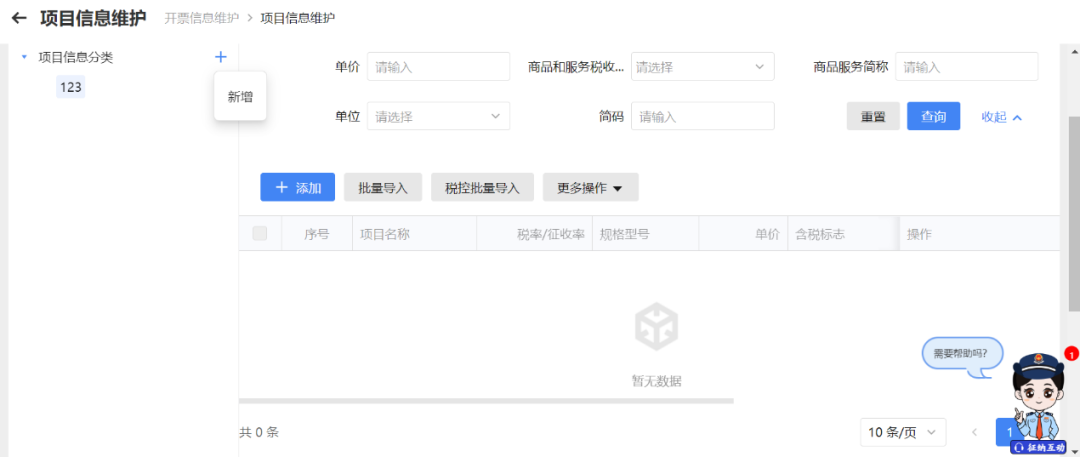
Task: Open the 需要帮助吗? help bubble
Action: pyautogui.click(x=960, y=353)
